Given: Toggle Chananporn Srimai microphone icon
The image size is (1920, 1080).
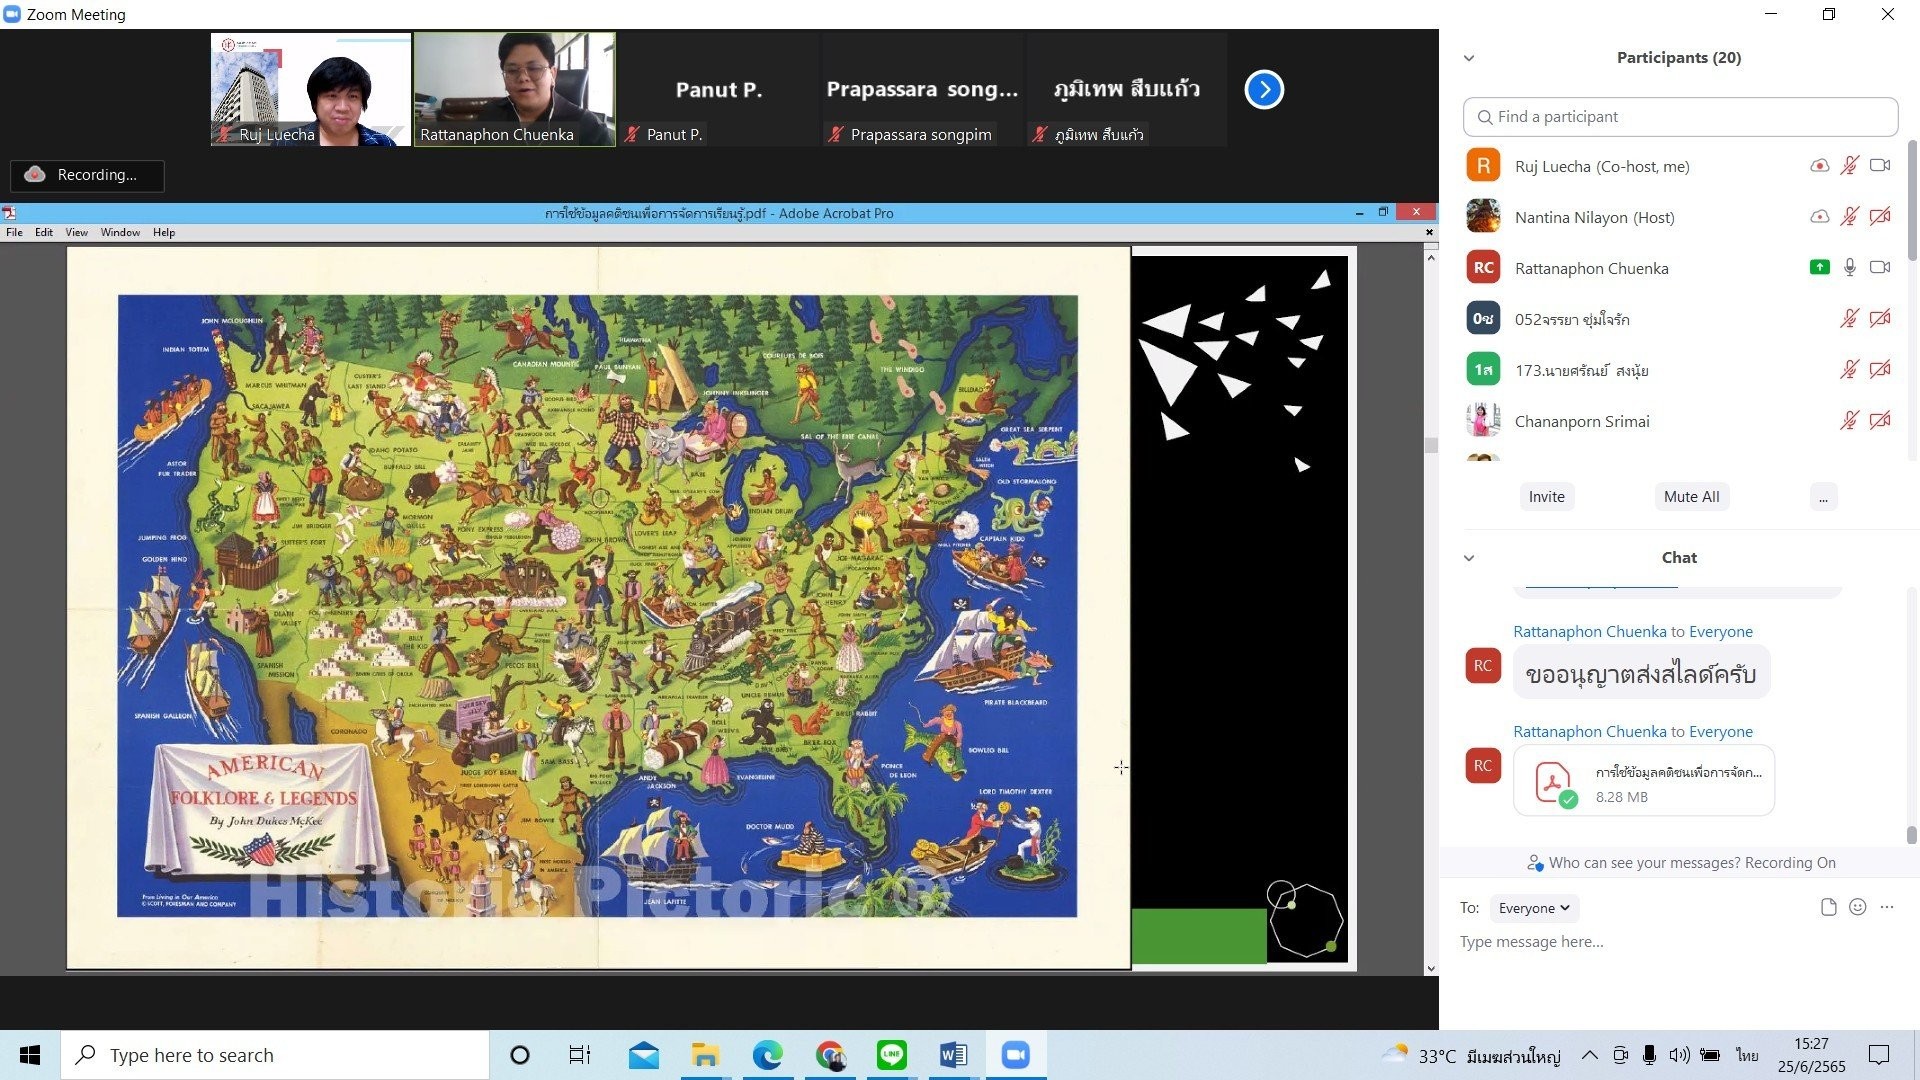Looking at the screenshot, I should (1849, 421).
